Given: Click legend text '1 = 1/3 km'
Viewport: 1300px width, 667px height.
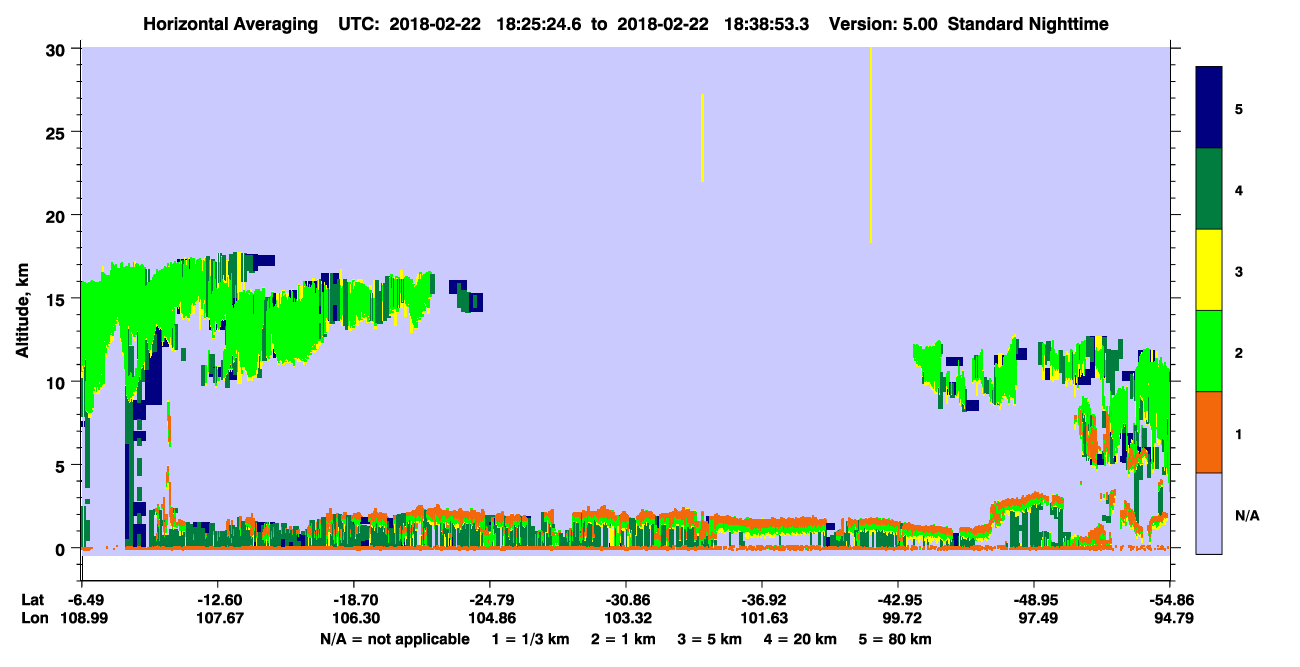Looking at the screenshot, I should pyautogui.click(x=532, y=639).
